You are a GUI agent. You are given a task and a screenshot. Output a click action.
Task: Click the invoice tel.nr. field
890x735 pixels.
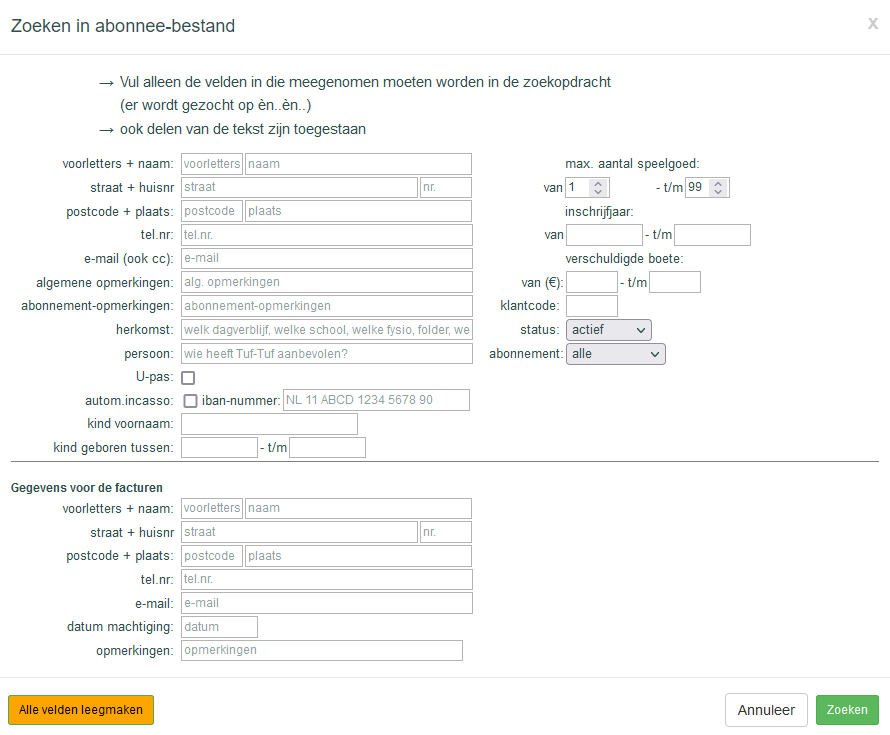[327, 579]
